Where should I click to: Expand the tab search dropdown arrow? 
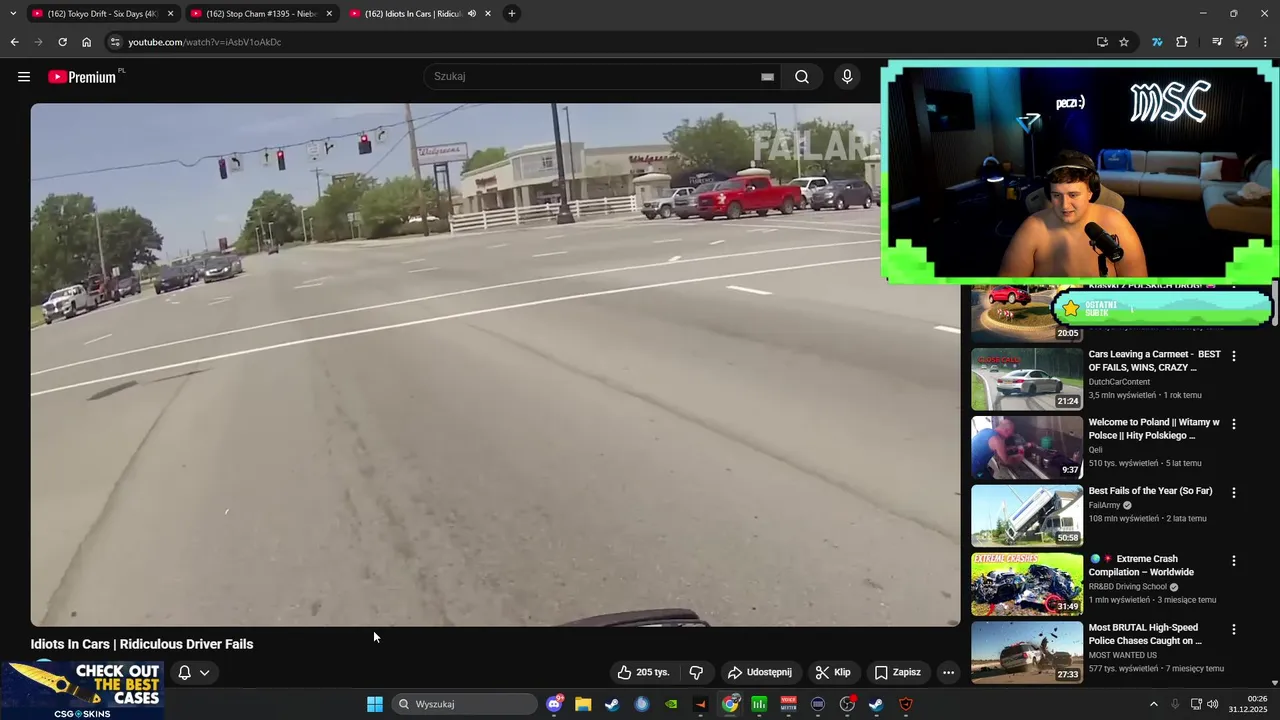tap(13, 14)
